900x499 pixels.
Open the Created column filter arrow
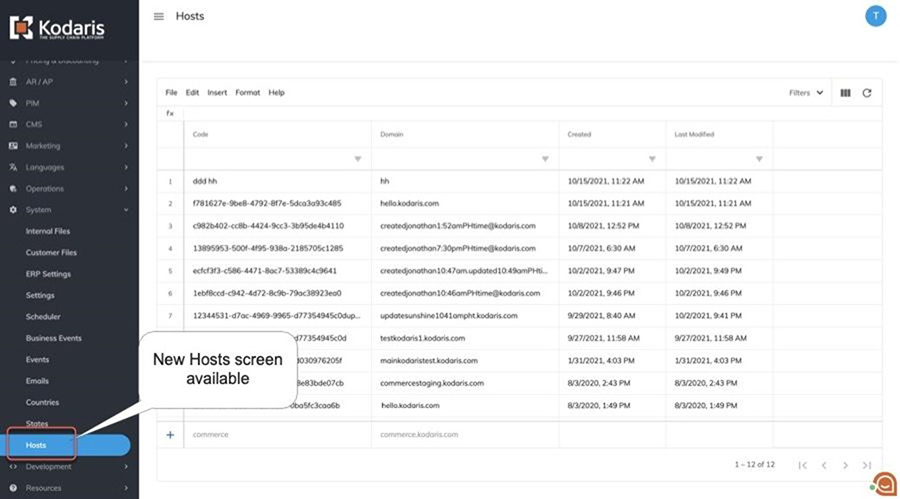pos(652,159)
